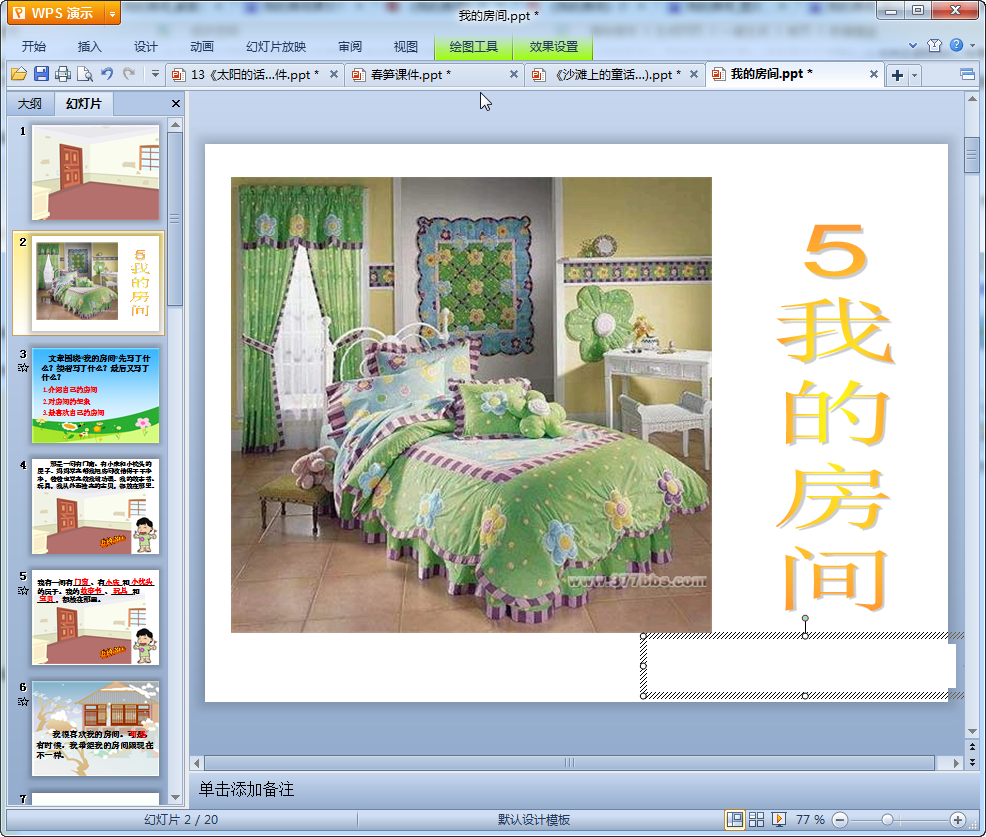Start slideshow from status bar play icon

(x=778, y=819)
